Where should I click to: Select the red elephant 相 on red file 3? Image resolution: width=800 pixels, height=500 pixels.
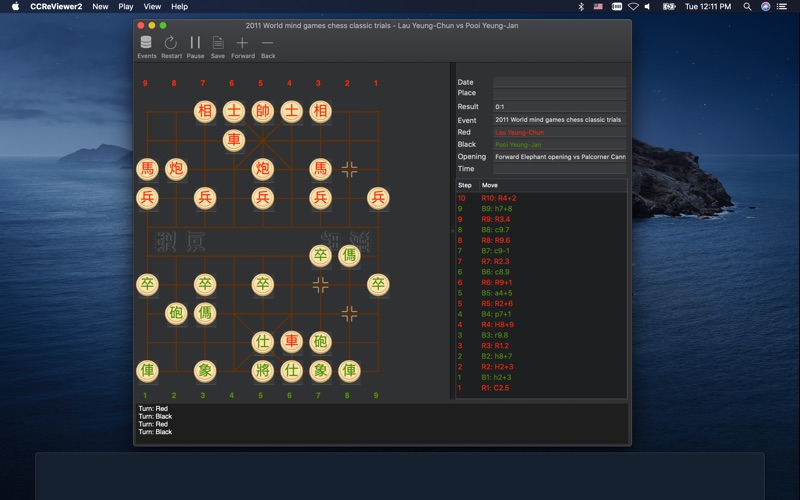point(320,111)
